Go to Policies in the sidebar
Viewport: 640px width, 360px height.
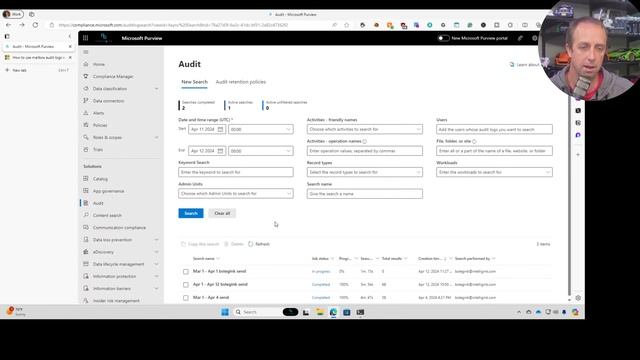(100, 125)
